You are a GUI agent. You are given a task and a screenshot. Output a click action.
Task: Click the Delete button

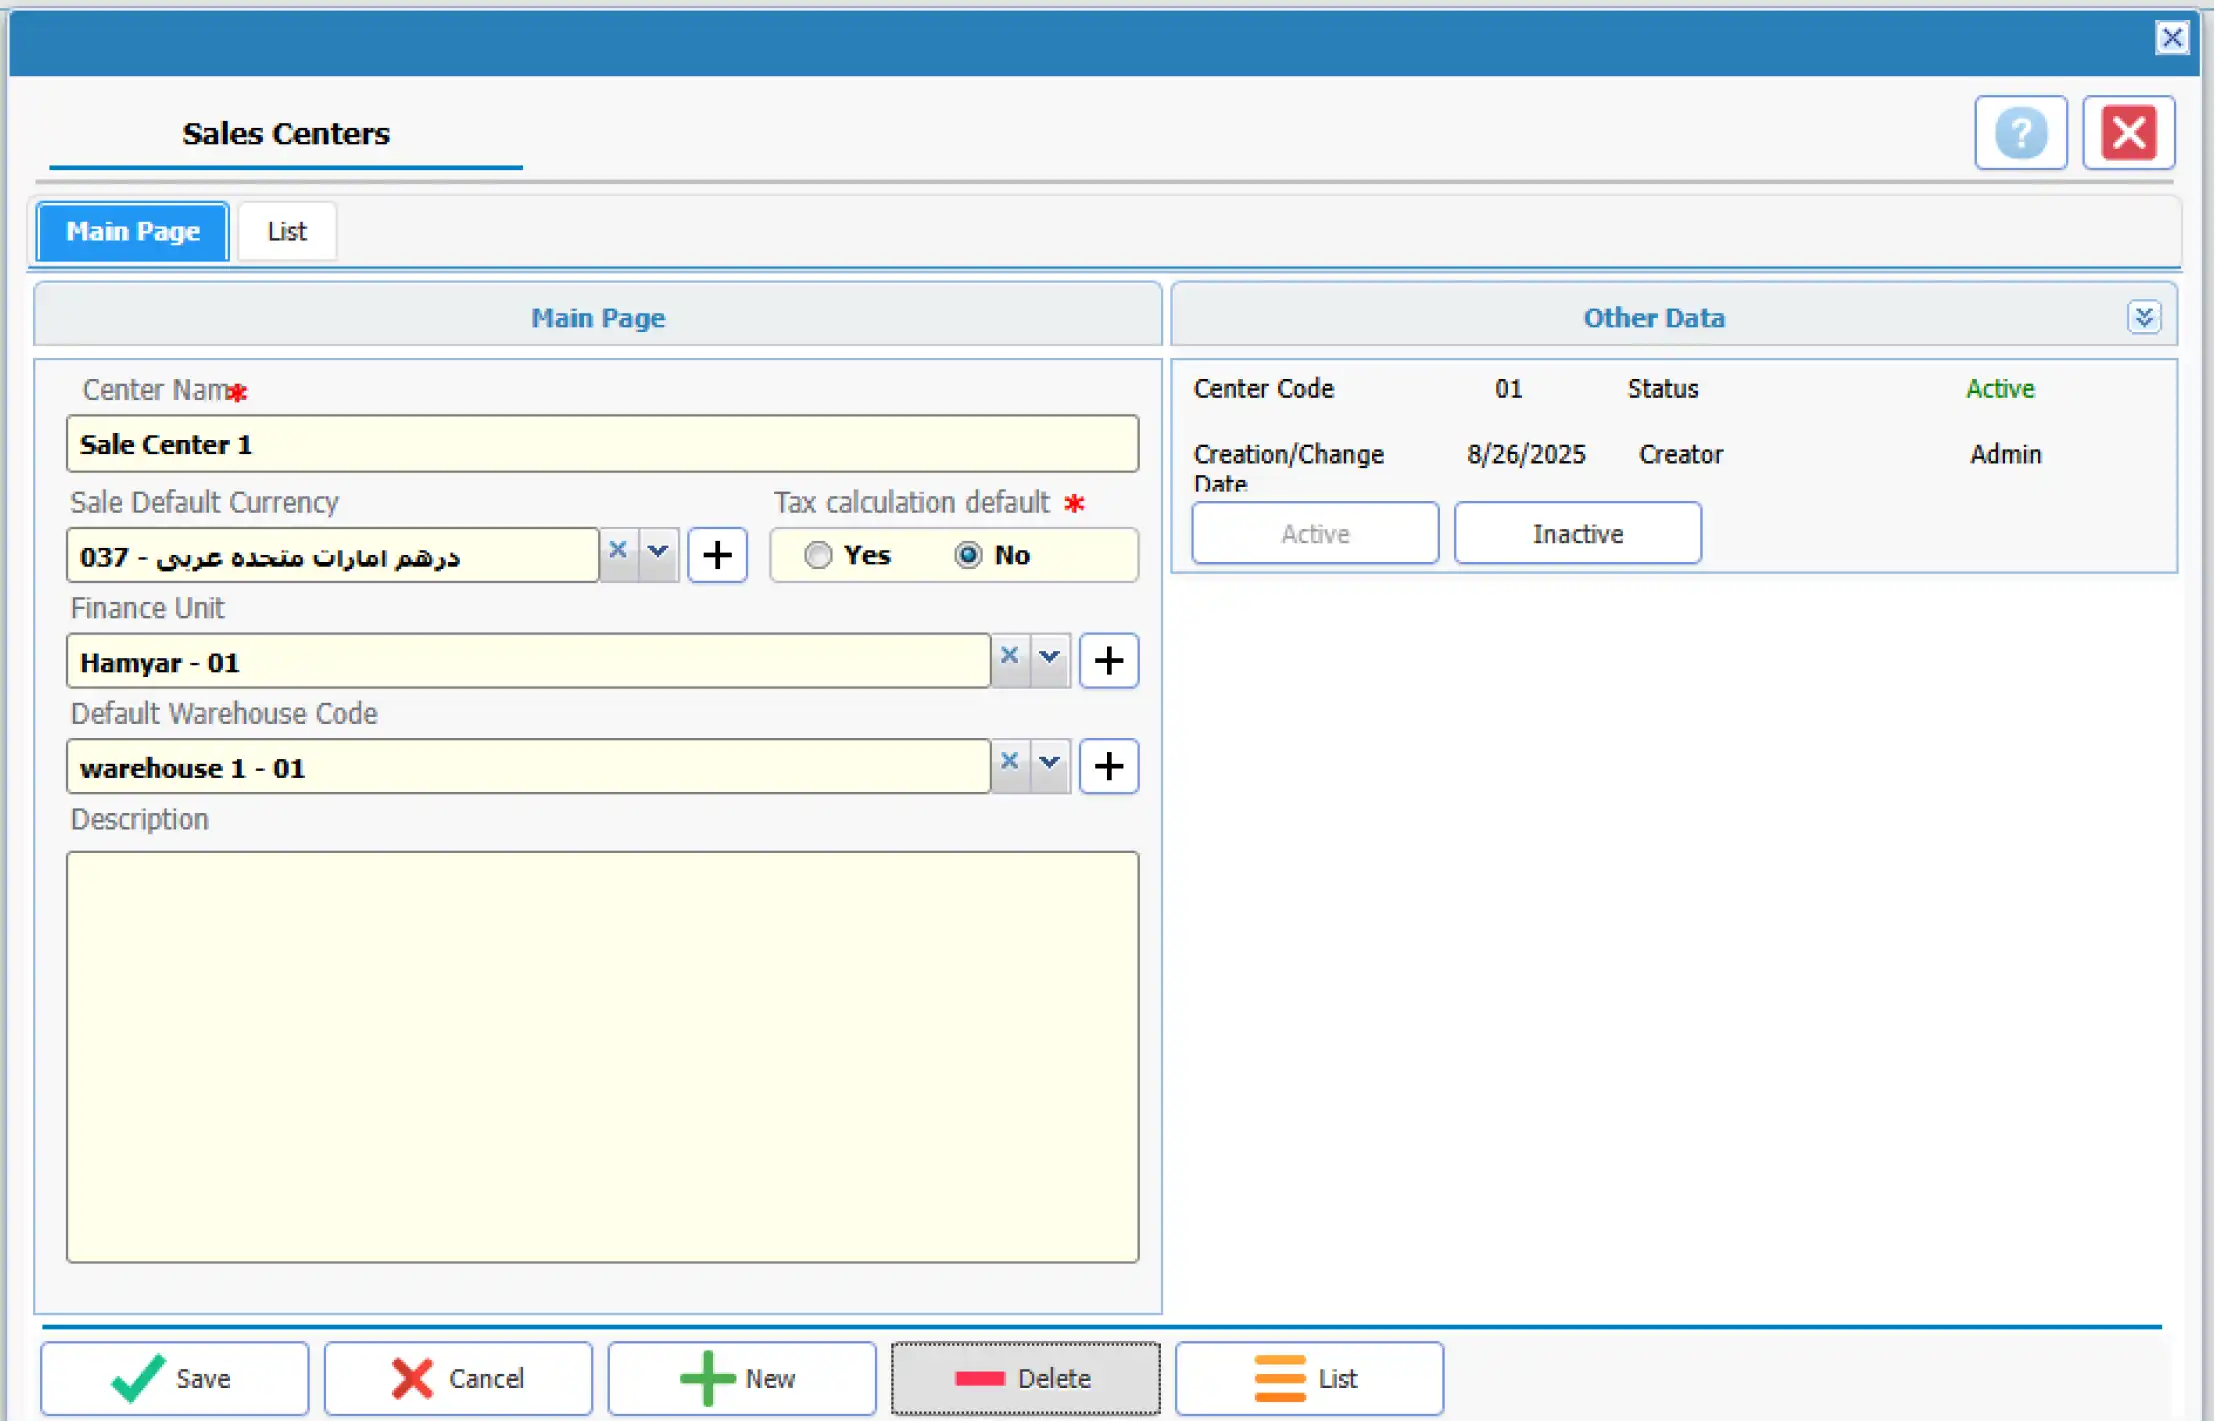pyautogui.click(x=1025, y=1378)
